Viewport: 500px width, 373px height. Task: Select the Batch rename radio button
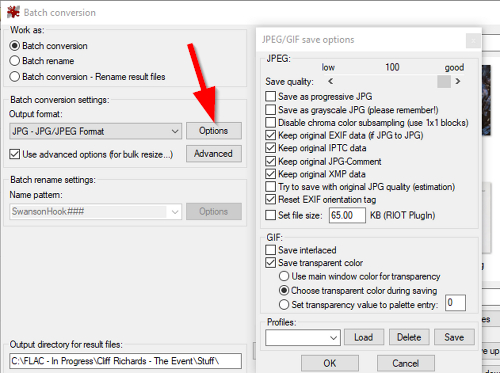click(x=15, y=61)
